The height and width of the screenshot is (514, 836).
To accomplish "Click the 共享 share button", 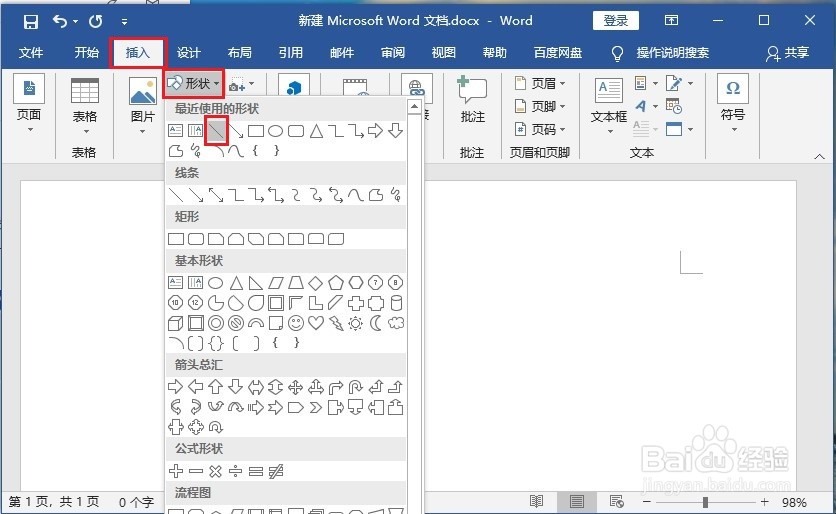I will (787, 53).
